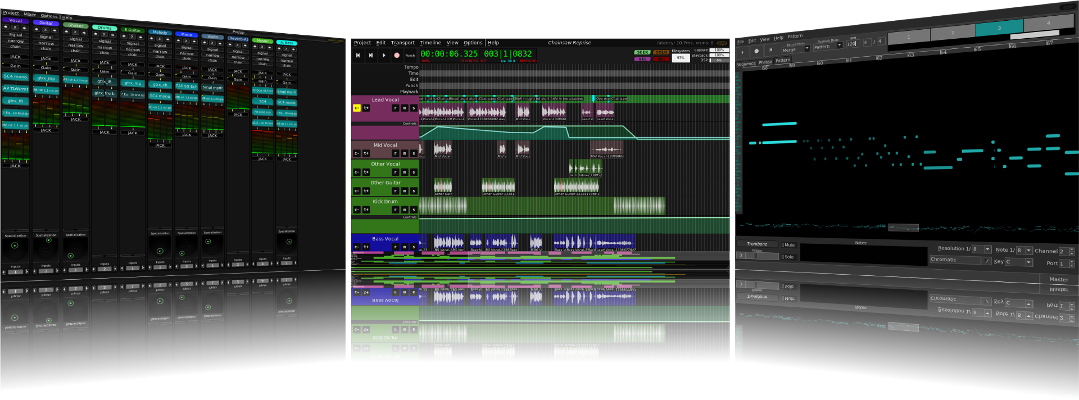Switch to the Phrase tab in sequencer
Image resolution: width=1079 pixels, height=400 pixels.
click(765, 62)
